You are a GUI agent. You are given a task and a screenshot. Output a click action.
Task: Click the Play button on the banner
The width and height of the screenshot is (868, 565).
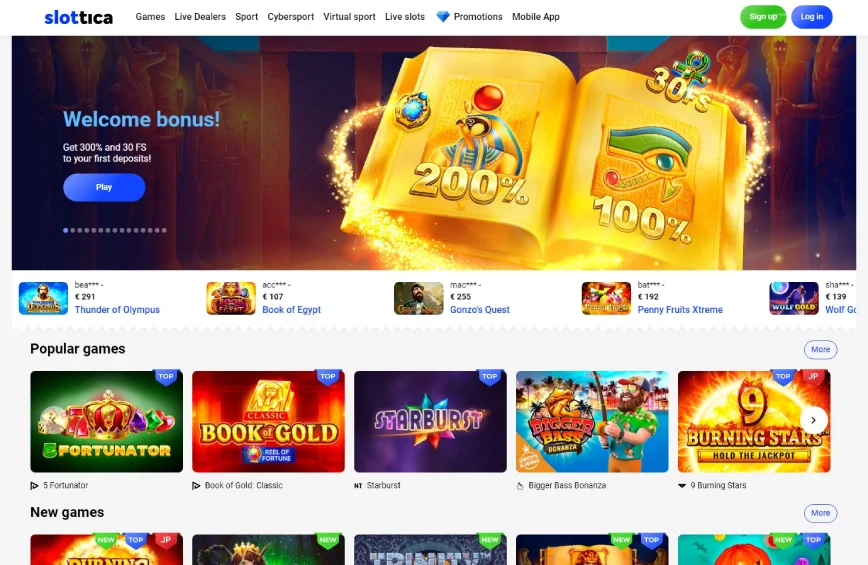104,187
